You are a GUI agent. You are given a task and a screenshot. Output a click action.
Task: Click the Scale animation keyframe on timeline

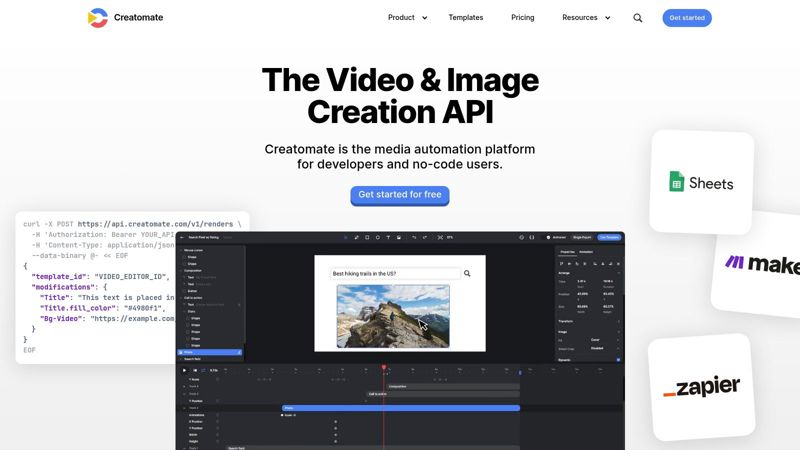coord(282,415)
